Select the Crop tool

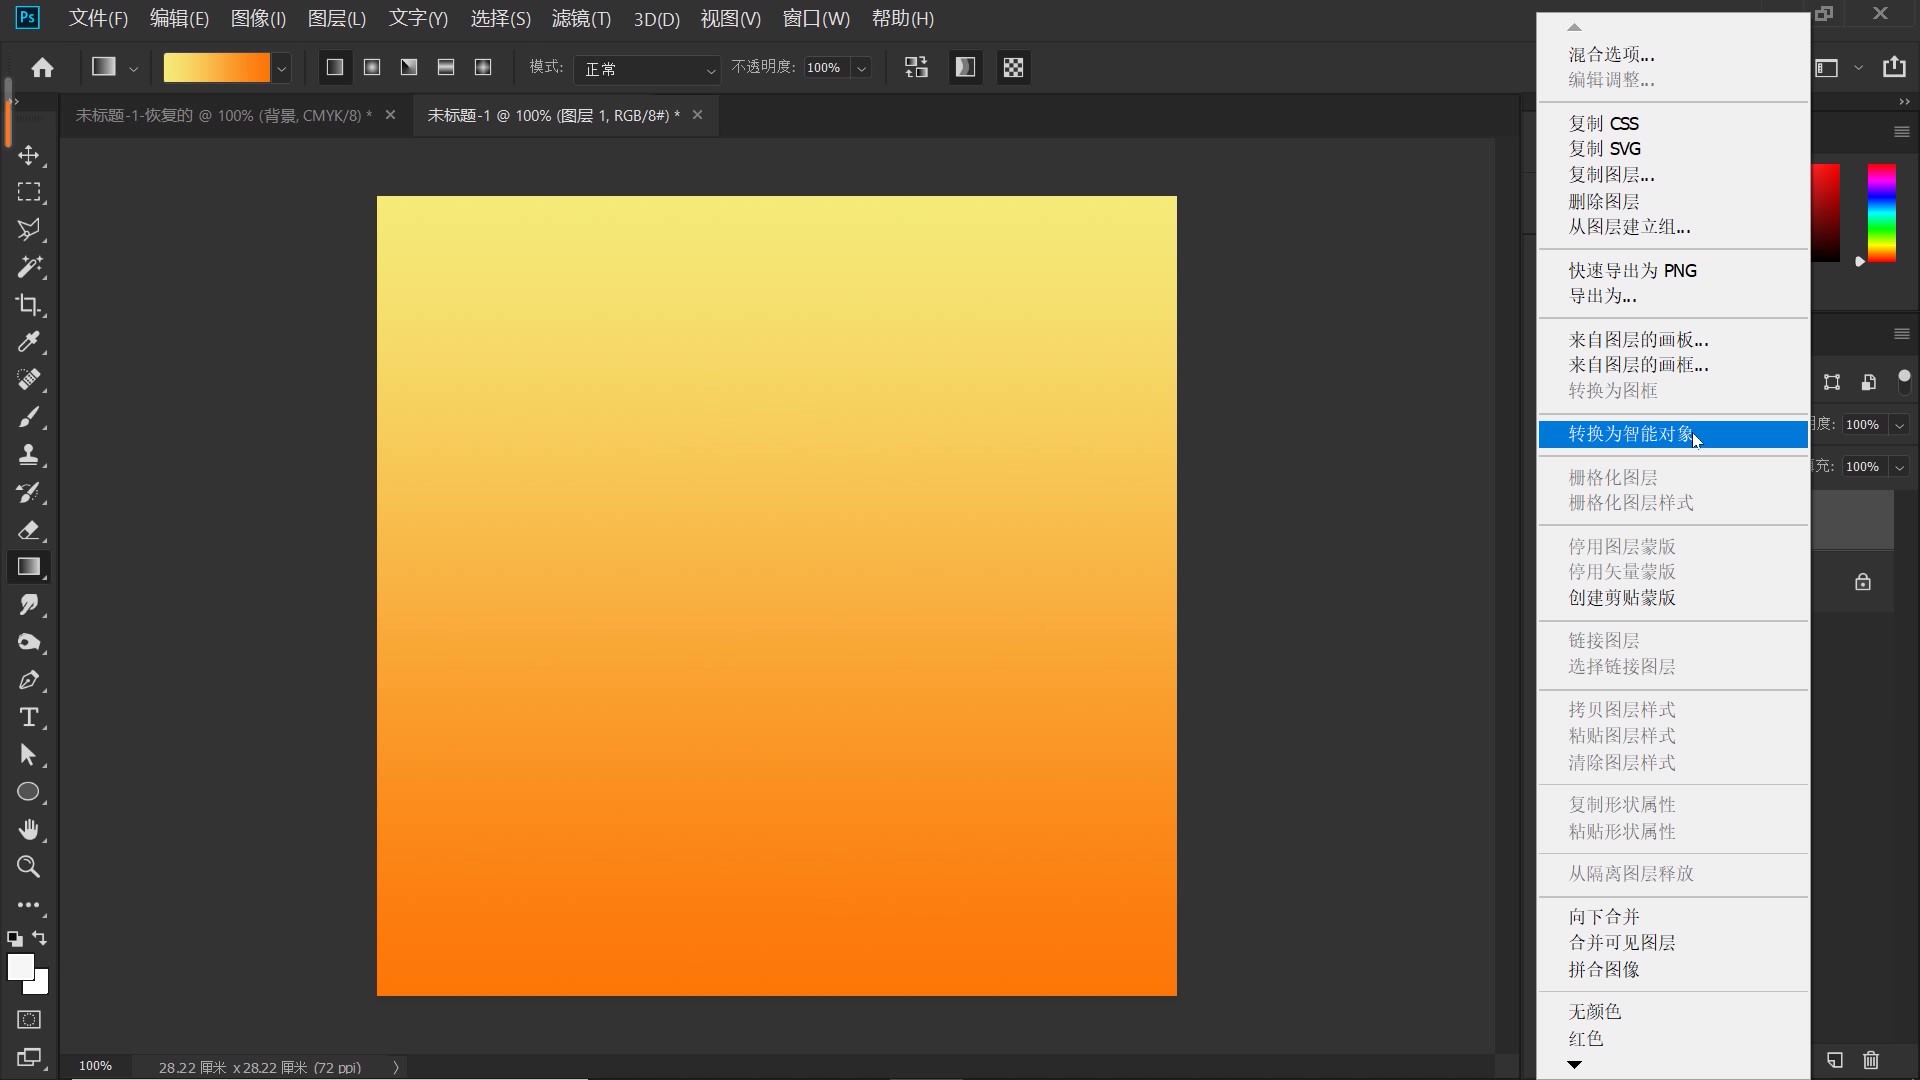point(29,305)
